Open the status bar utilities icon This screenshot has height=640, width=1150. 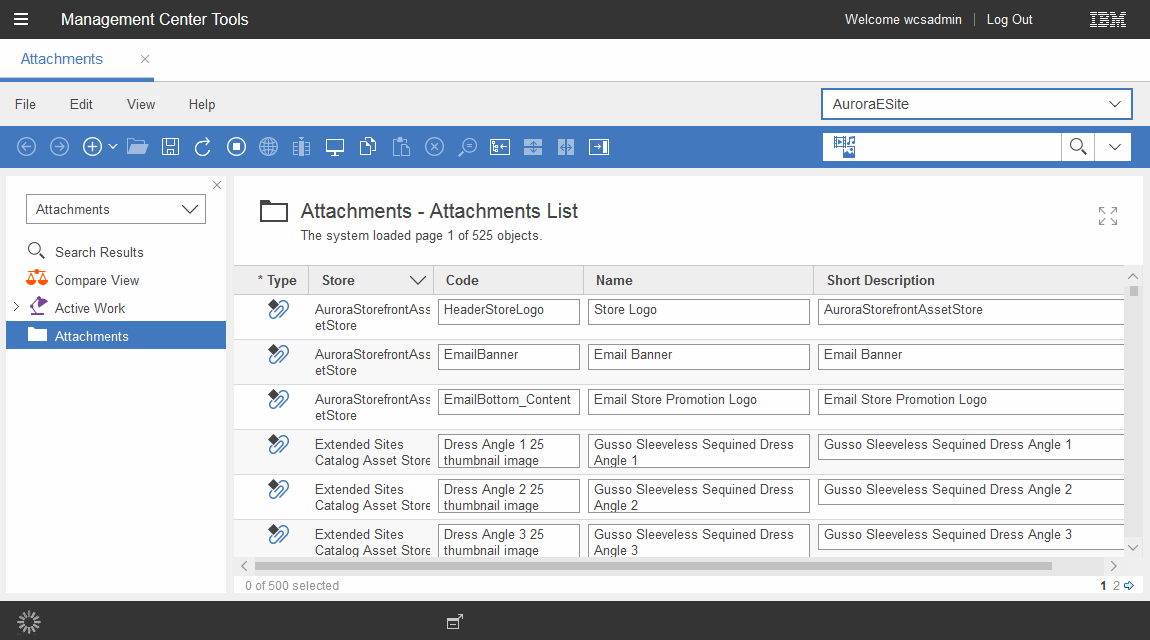[x=455, y=622]
